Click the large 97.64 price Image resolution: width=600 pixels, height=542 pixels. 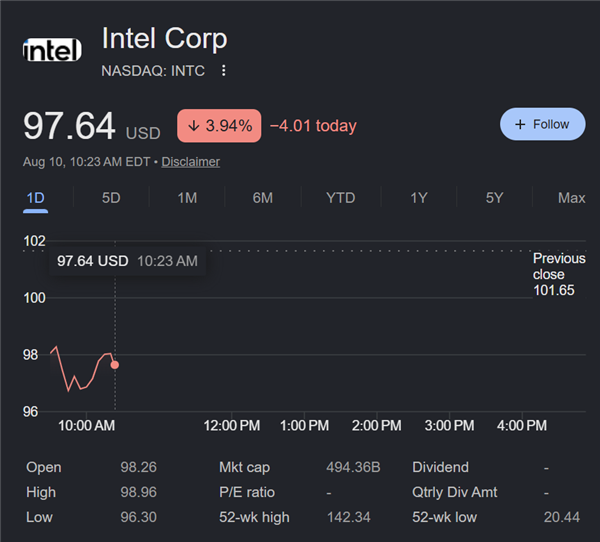pyautogui.click(x=69, y=126)
